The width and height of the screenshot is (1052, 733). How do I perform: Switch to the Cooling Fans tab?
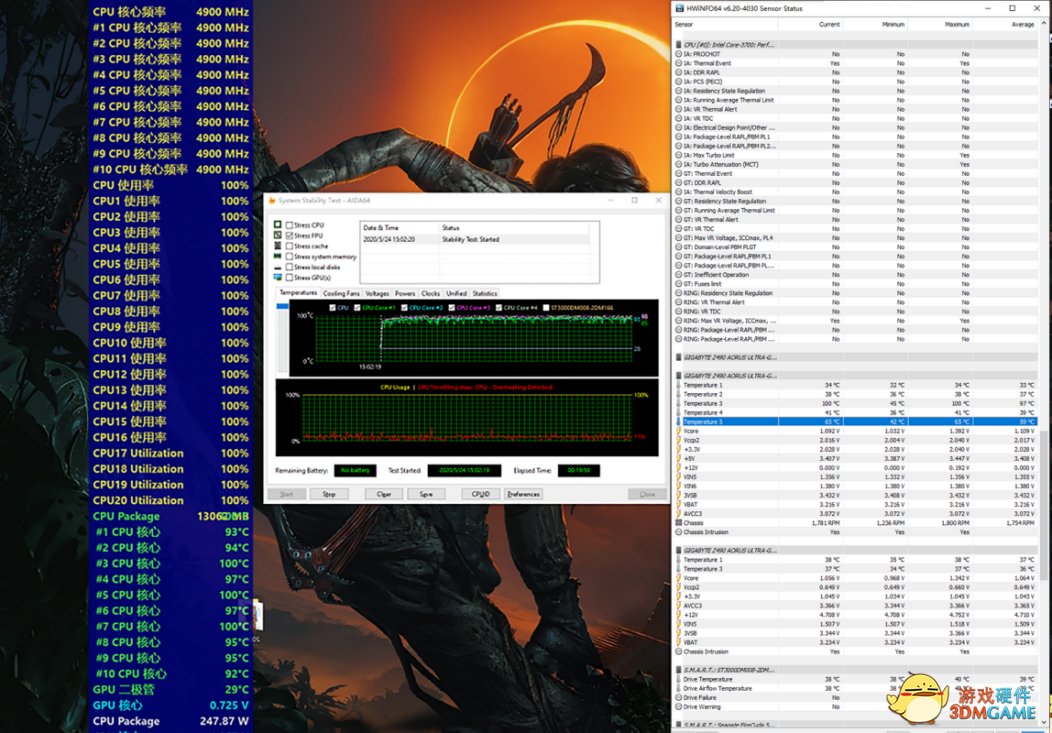coord(341,293)
